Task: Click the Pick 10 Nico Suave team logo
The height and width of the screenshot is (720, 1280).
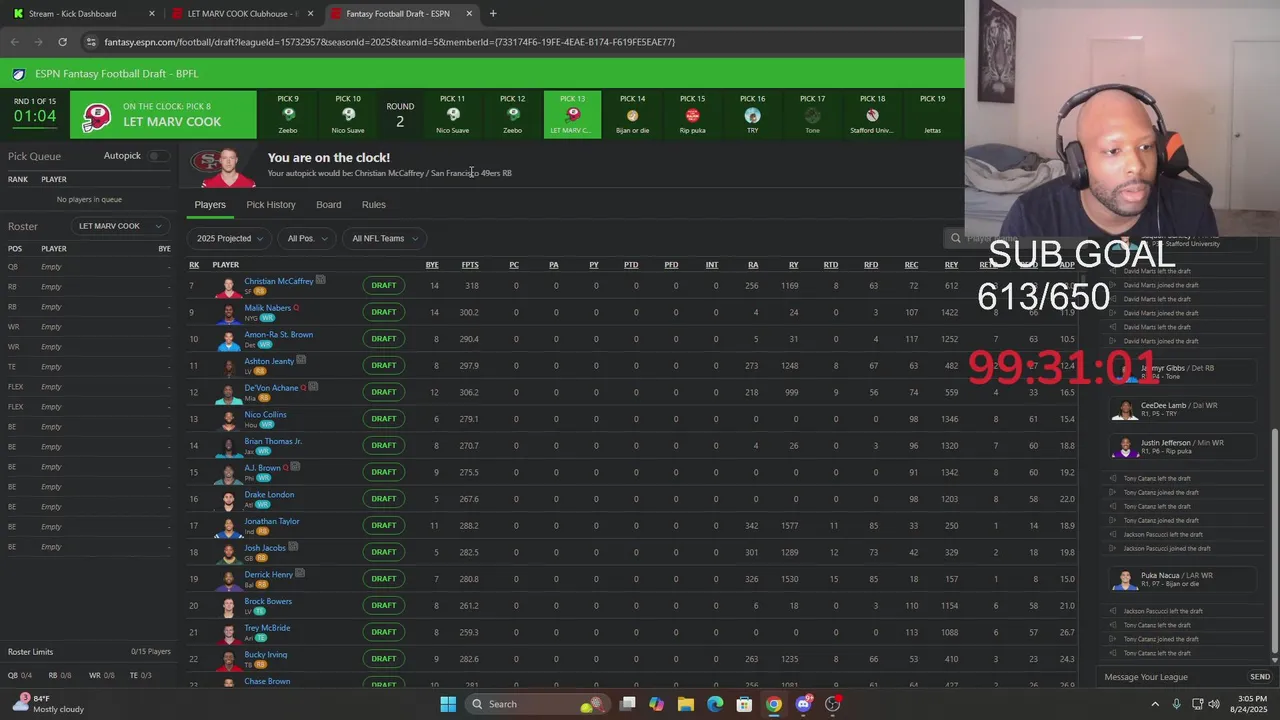Action: pos(348,115)
